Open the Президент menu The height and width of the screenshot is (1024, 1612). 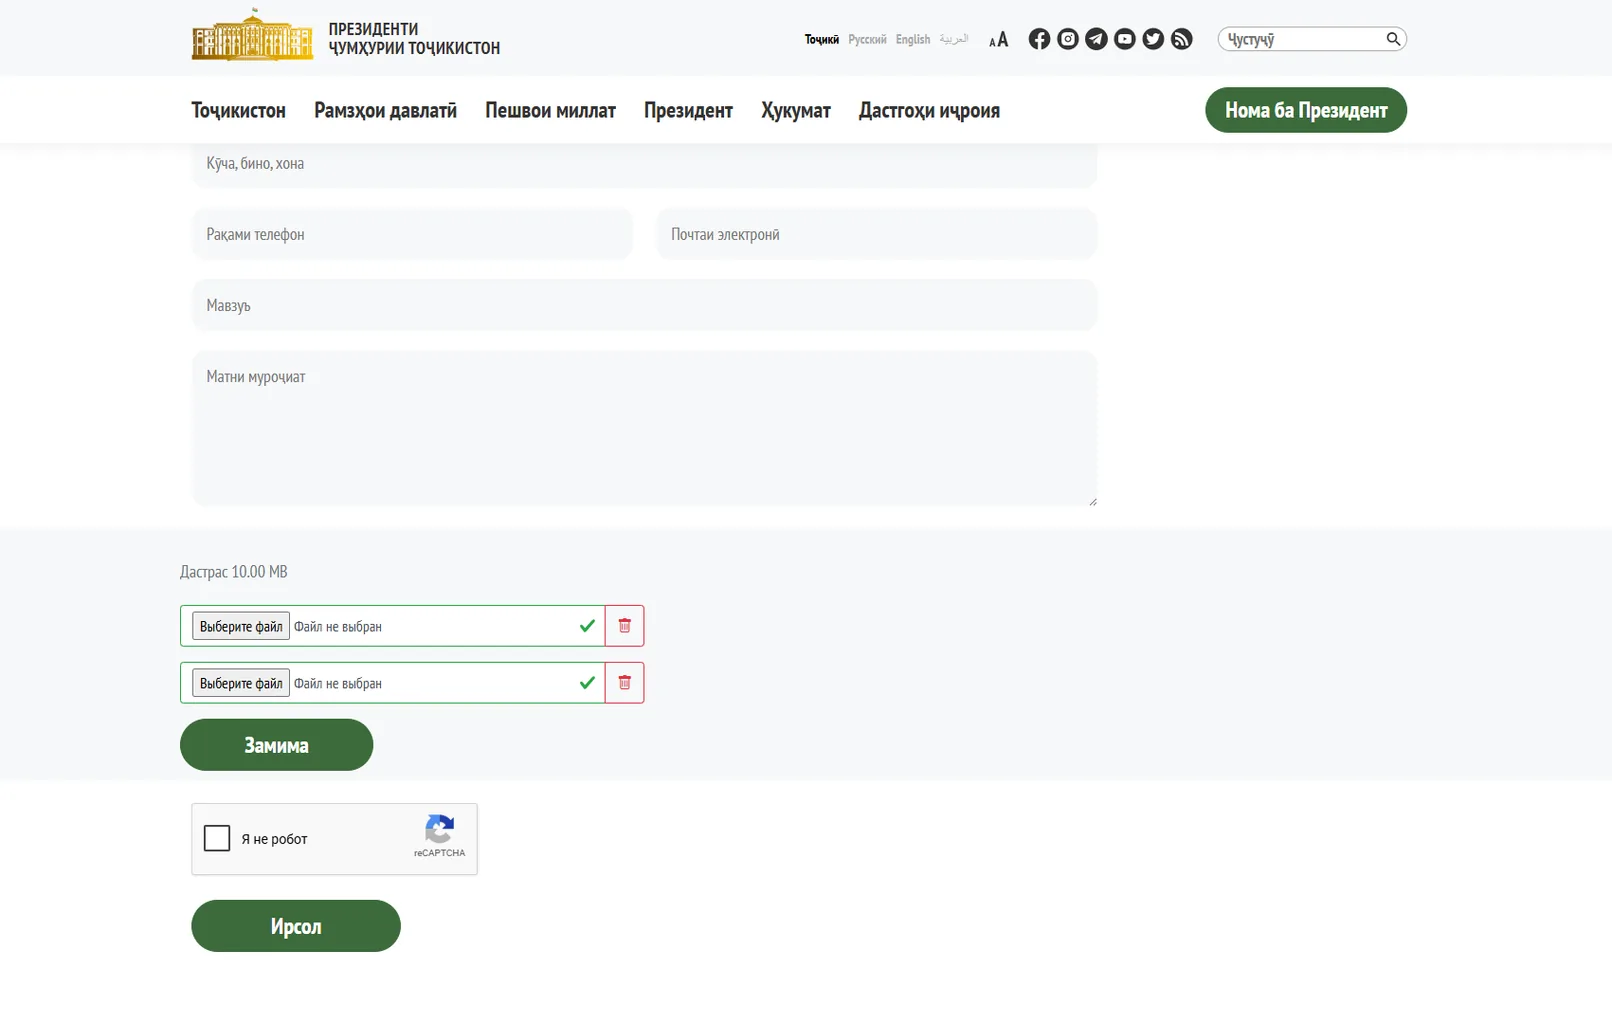pyautogui.click(x=688, y=110)
